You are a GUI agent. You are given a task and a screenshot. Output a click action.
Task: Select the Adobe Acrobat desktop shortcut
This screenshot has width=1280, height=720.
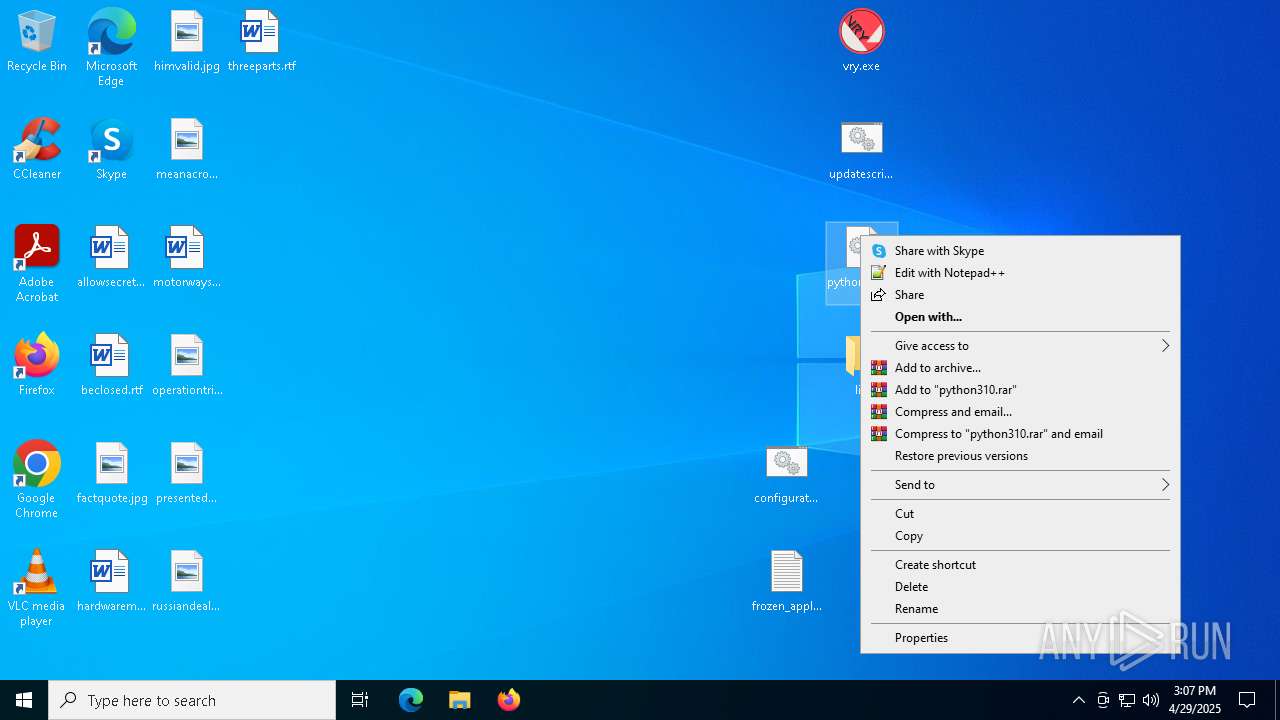point(37,264)
